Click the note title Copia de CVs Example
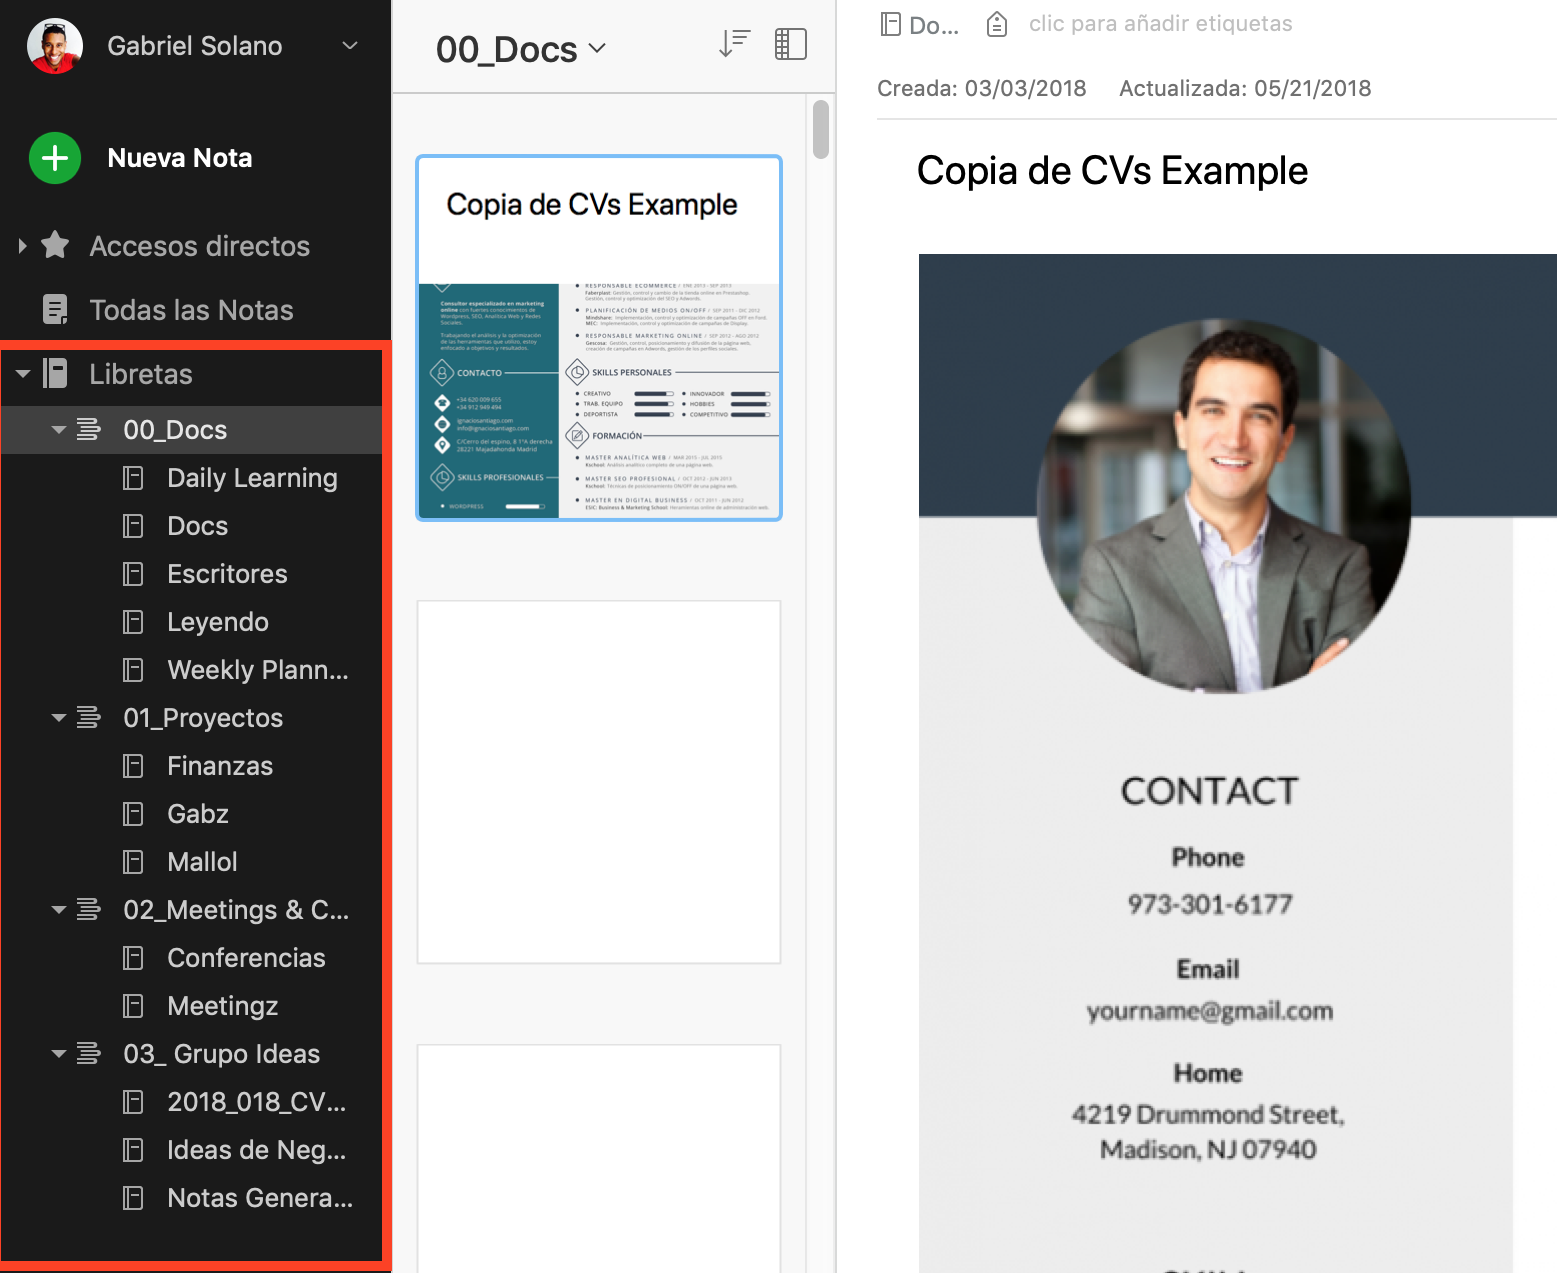The height and width of the screenshot is (1273, 1557). 1112,171
